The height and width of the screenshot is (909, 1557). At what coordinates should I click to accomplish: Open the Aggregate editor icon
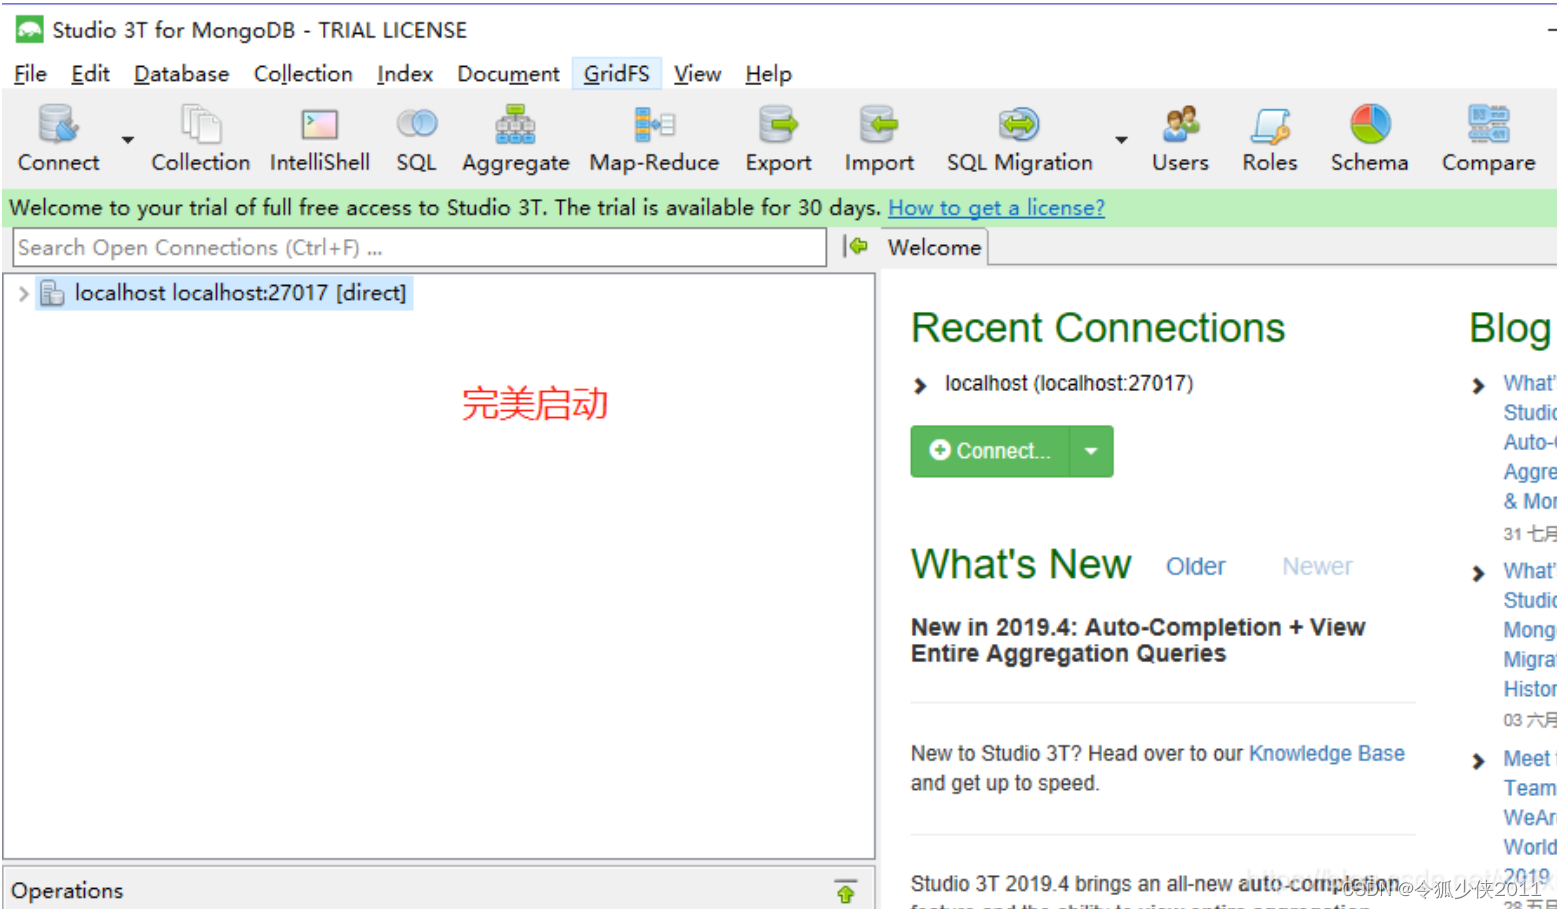click(515, 125)
